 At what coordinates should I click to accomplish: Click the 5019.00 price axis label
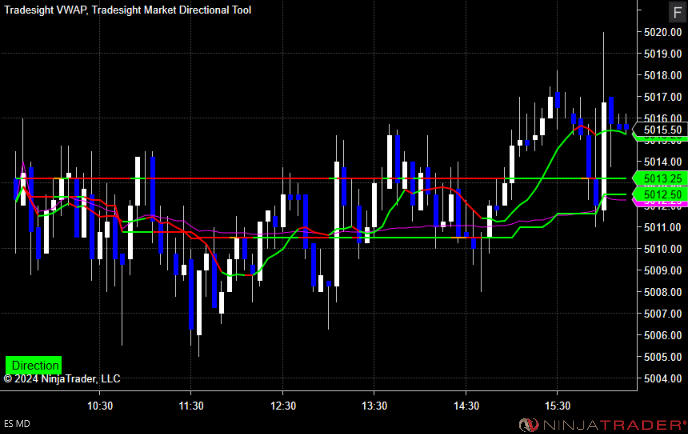pyautogui.click(x=663, y=54)
